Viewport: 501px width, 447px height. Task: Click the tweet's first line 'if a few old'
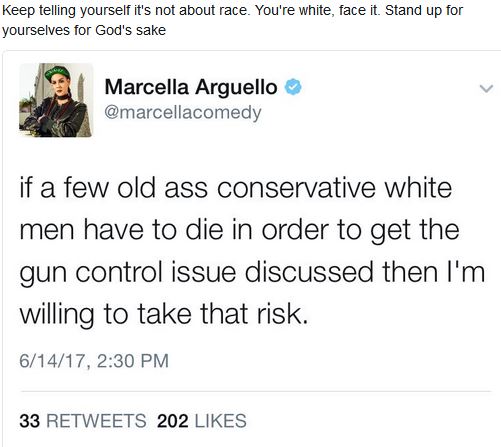click(x=236, y=188)
